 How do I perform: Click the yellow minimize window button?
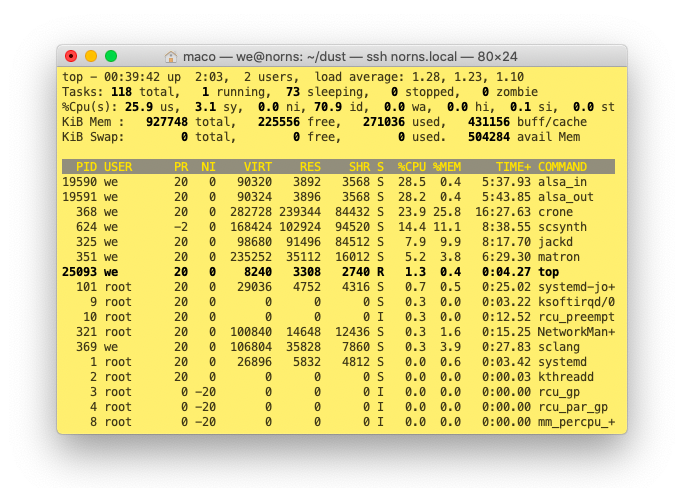(91, 56)
